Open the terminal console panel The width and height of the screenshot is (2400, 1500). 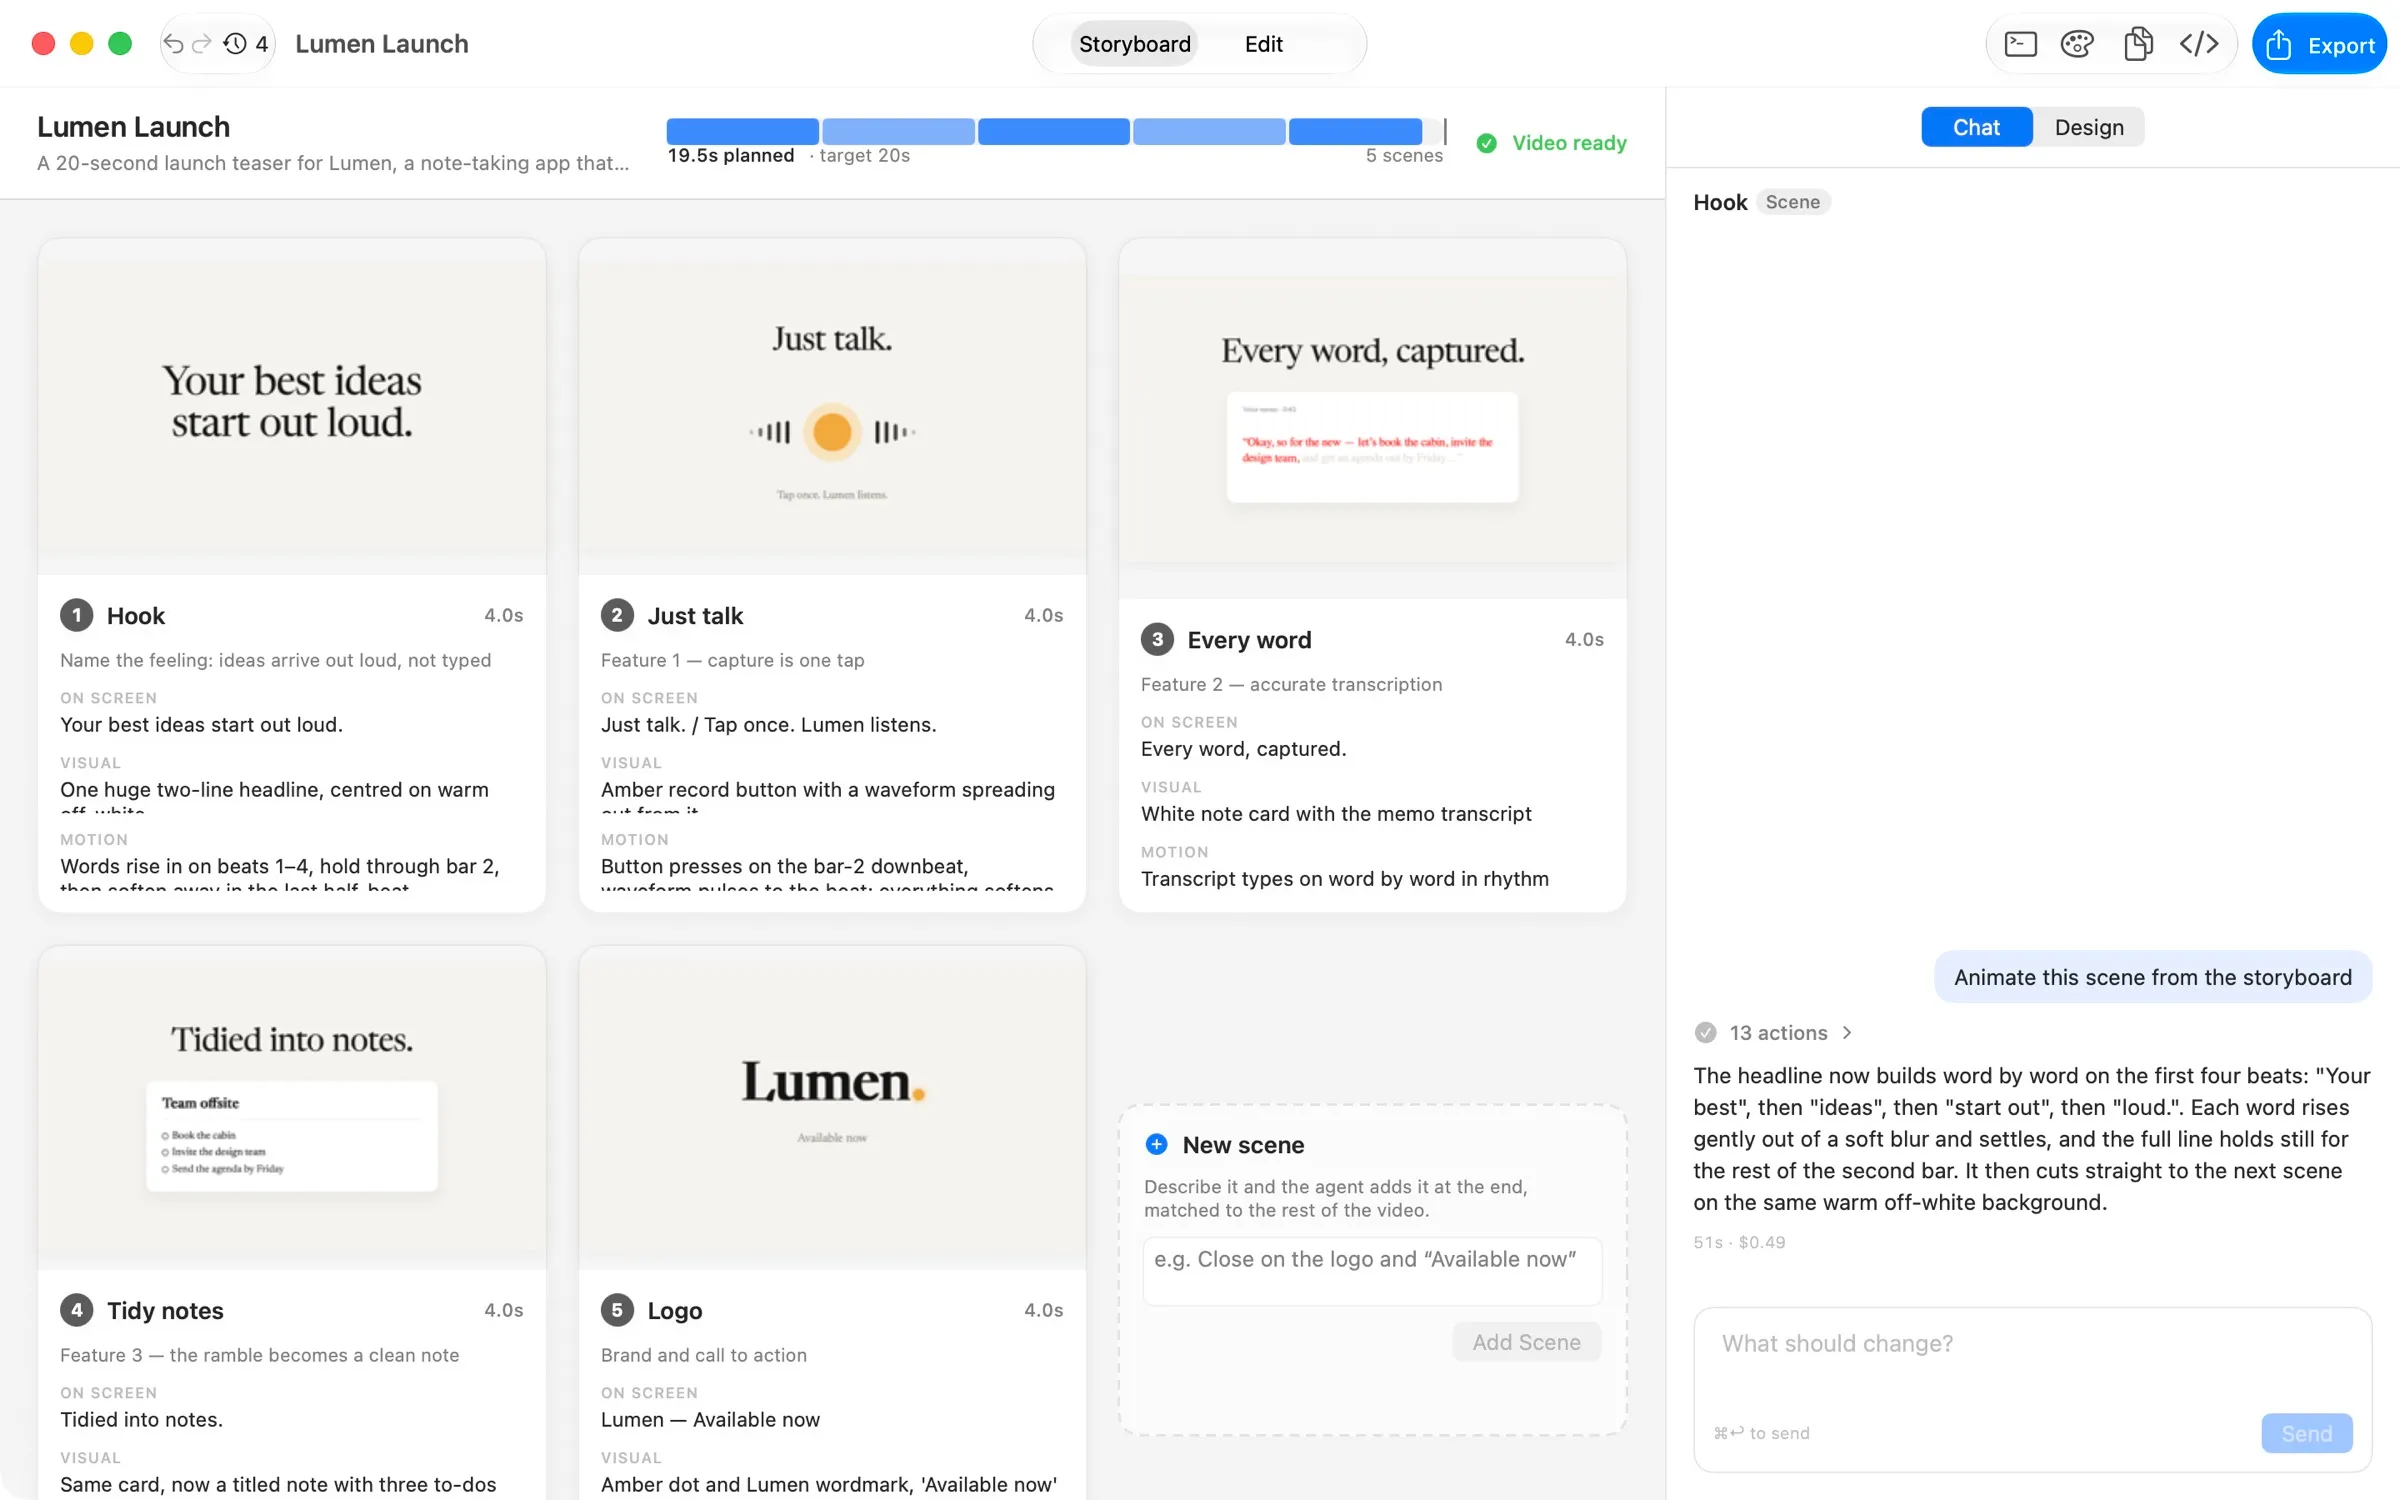(x=2020, y=44)
